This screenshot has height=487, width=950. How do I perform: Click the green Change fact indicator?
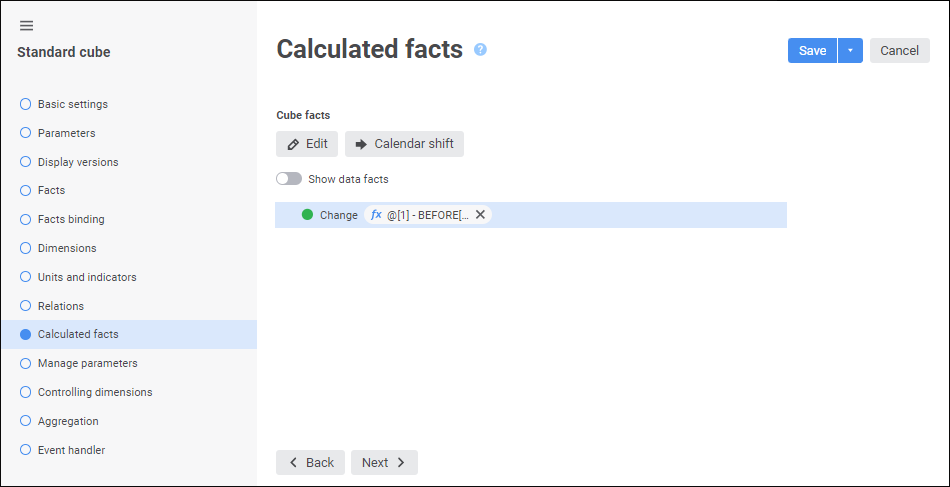pos(307,215)
